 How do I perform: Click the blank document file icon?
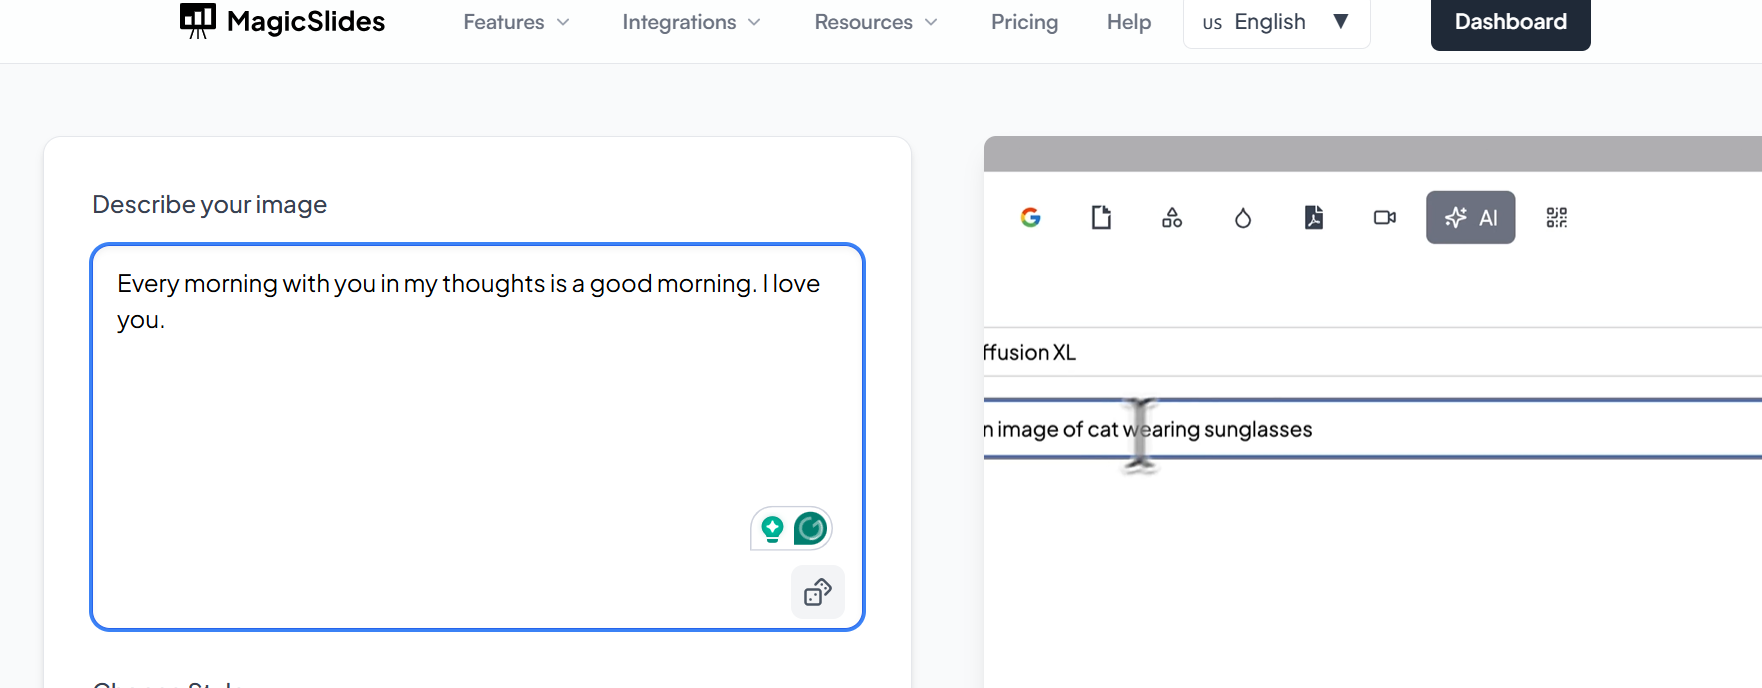tap(1101, 217)
